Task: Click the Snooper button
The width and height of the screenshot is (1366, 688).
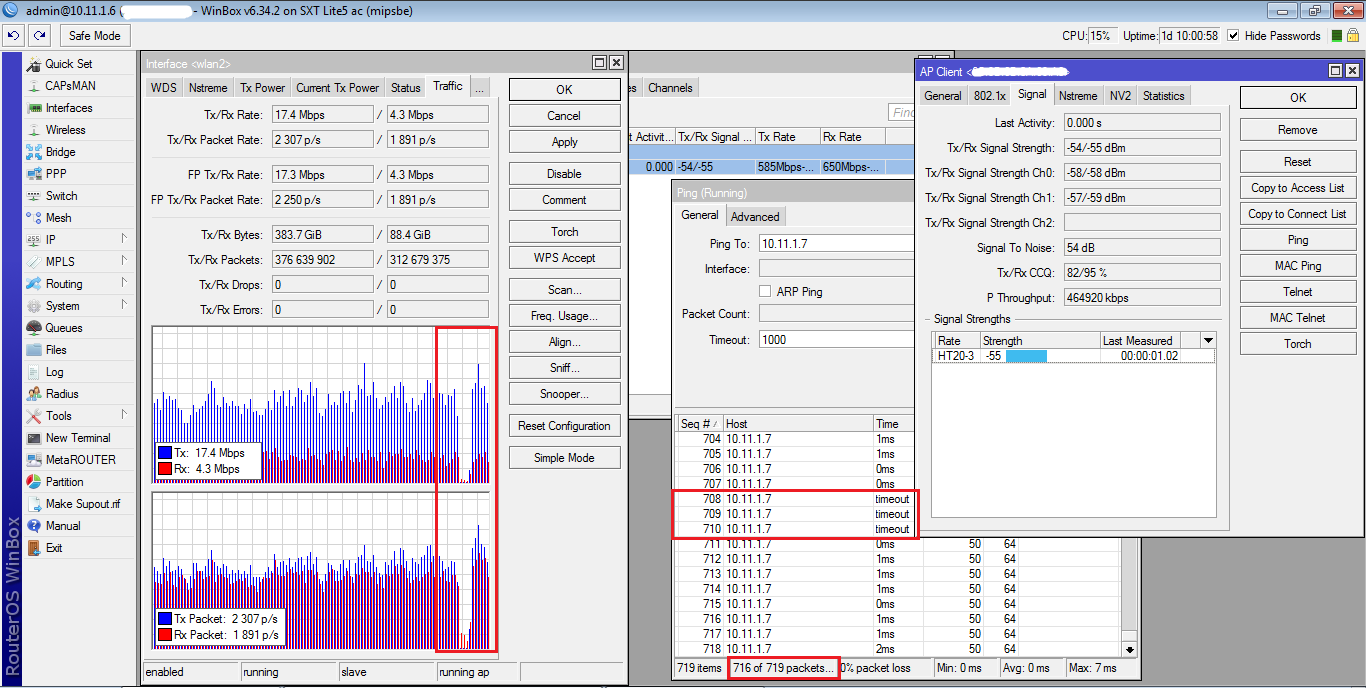Action: pyautogui.click(x=564, y=393)
